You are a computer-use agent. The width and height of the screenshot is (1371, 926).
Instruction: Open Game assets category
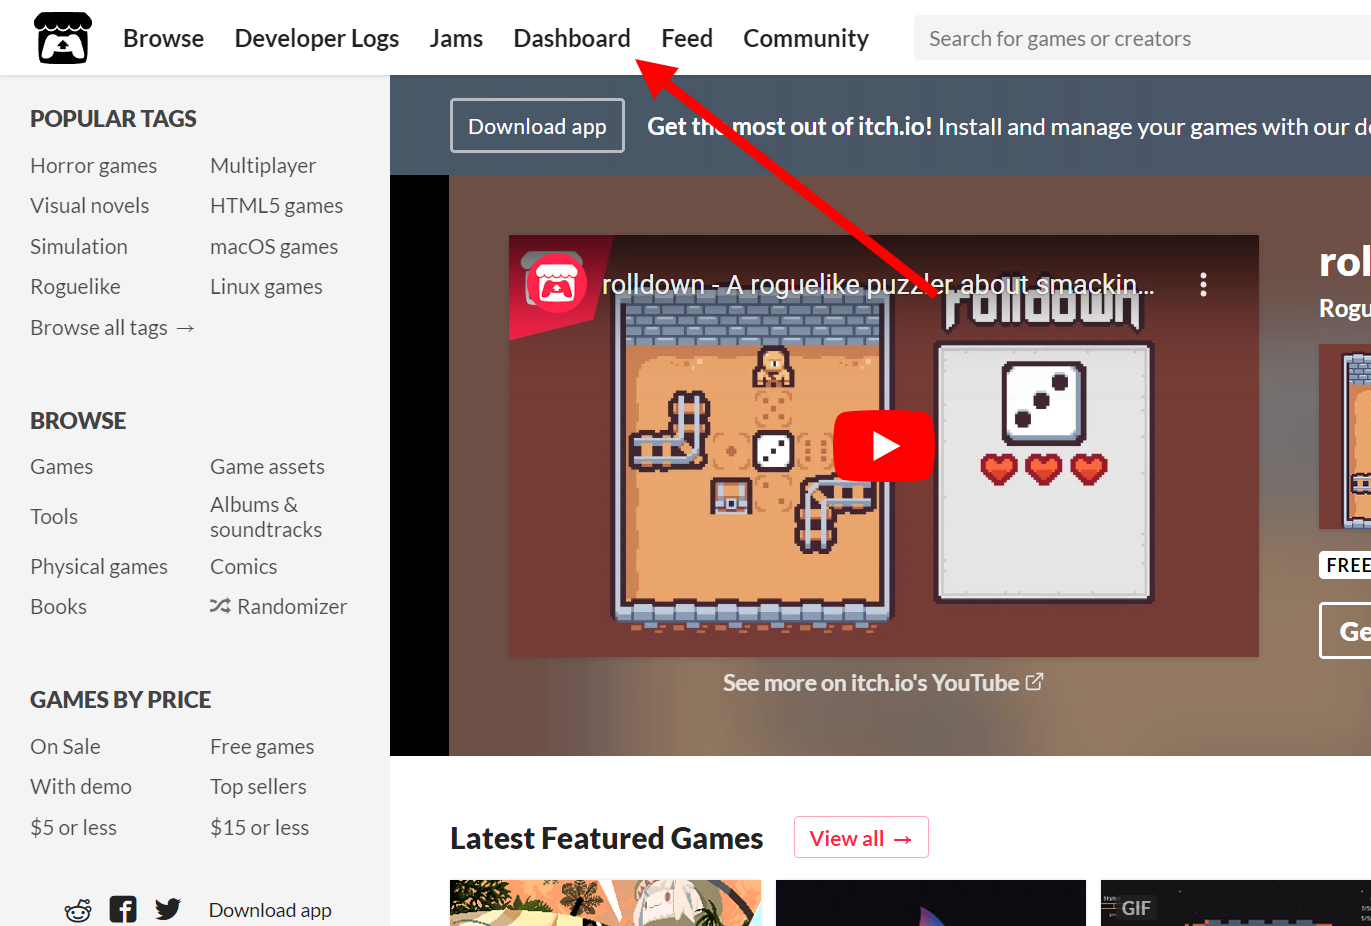pos(267,467)
